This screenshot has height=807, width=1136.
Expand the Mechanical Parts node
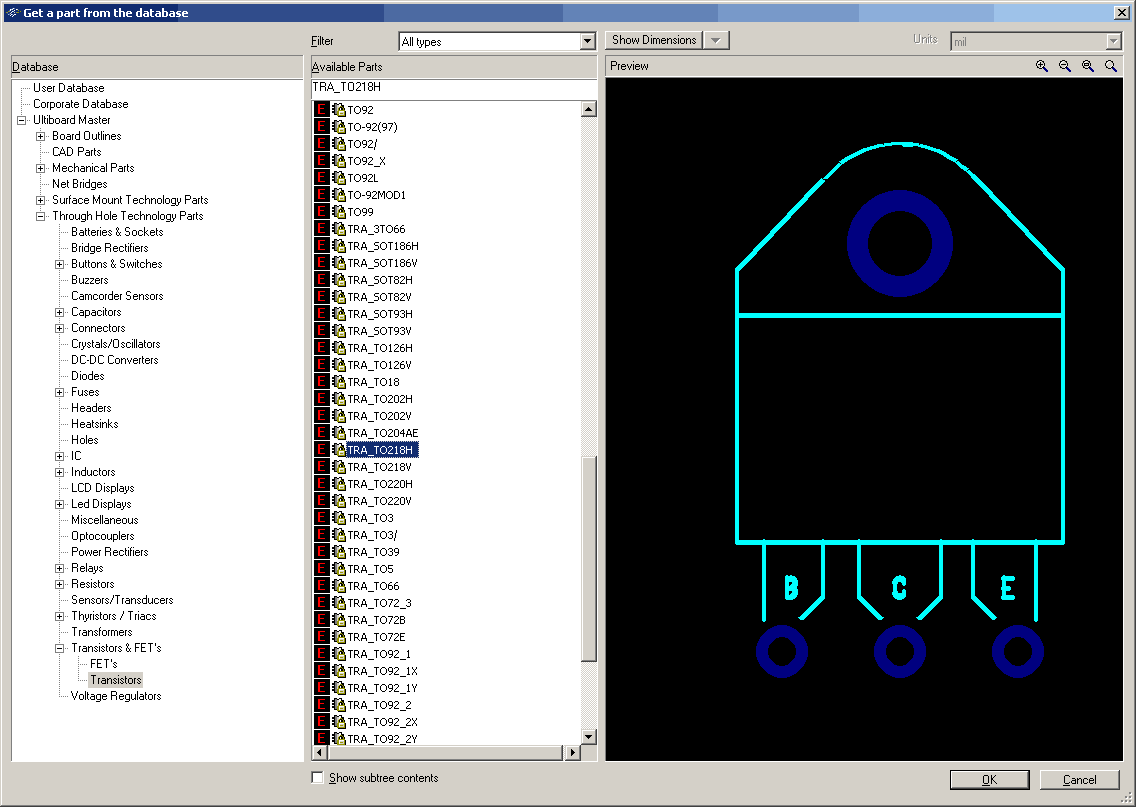41,168
